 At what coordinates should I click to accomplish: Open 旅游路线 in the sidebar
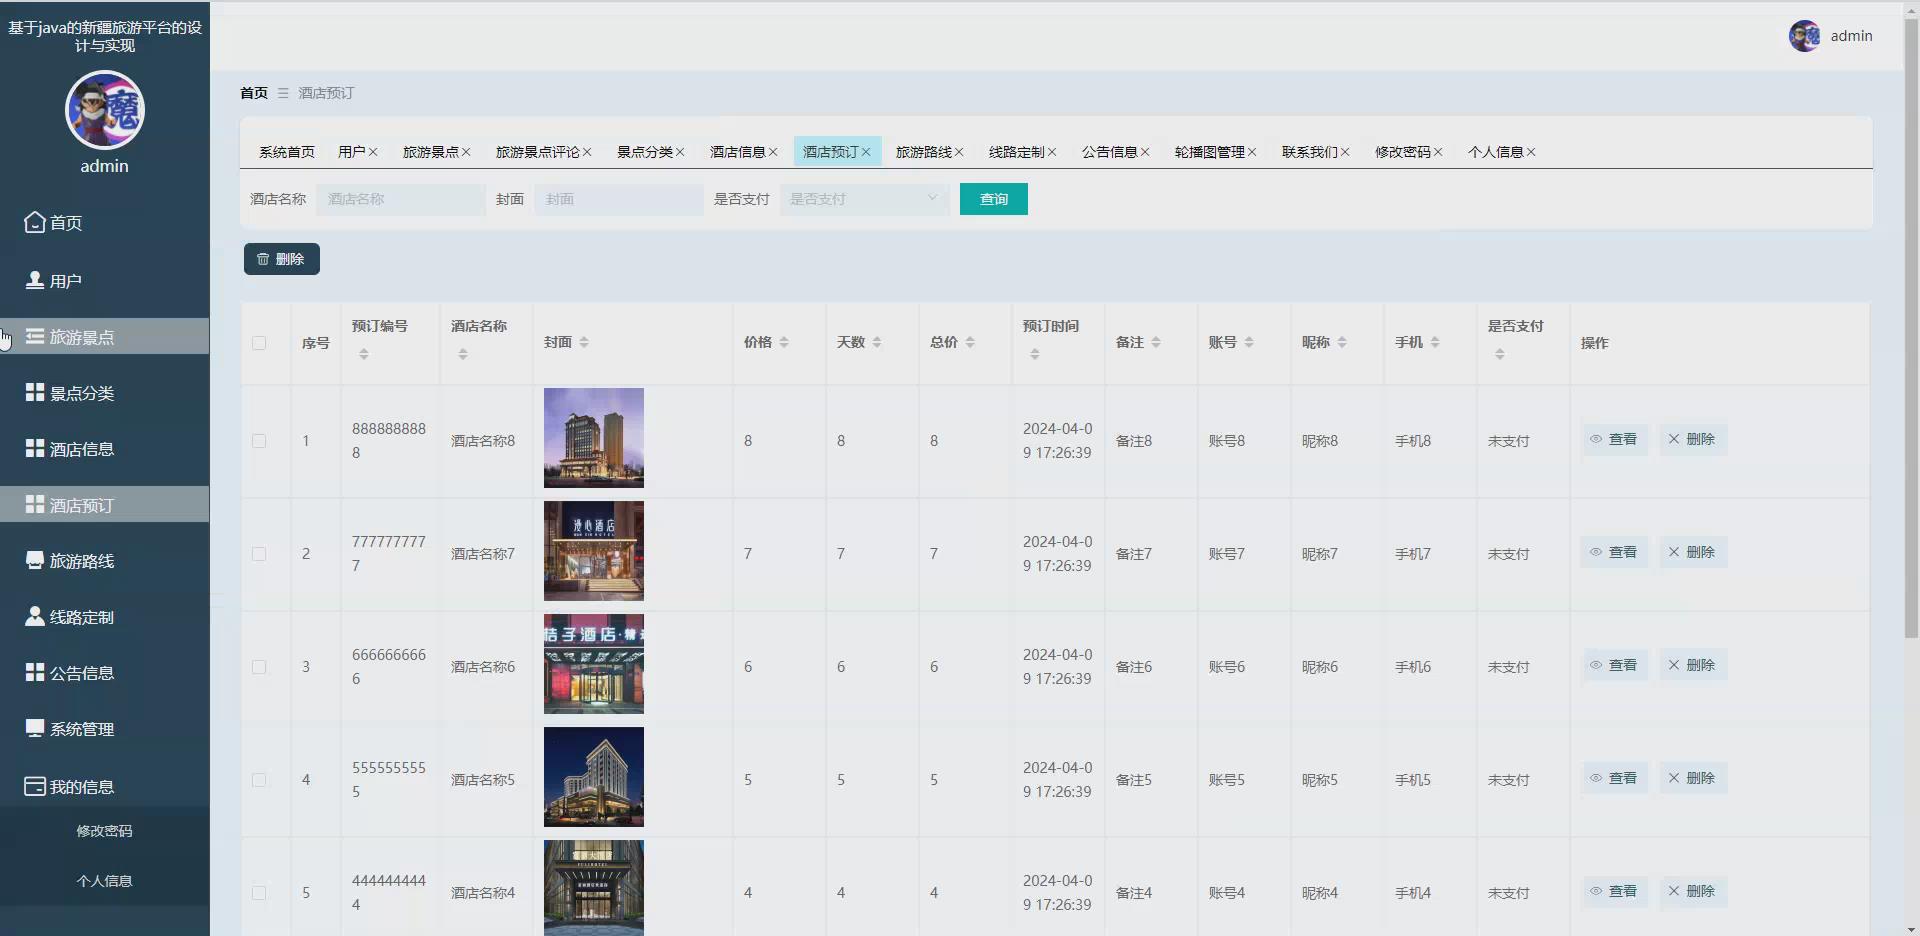coord(104,561)
